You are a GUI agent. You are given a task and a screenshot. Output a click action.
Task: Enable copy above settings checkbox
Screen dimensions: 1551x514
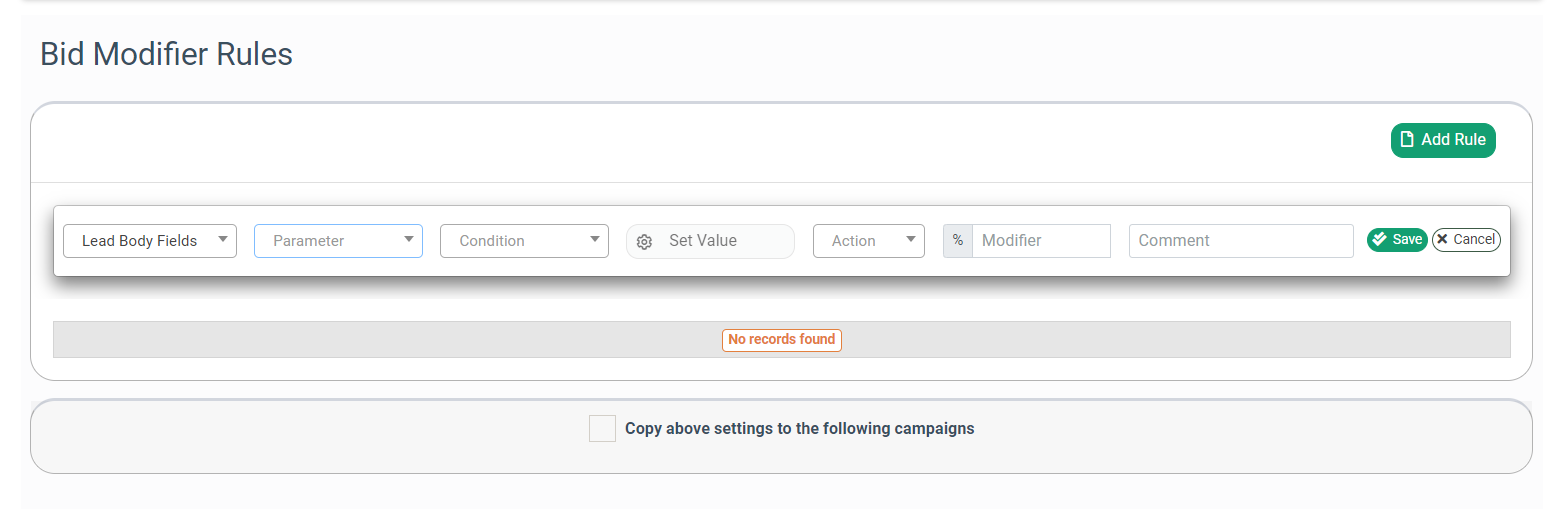602,429
